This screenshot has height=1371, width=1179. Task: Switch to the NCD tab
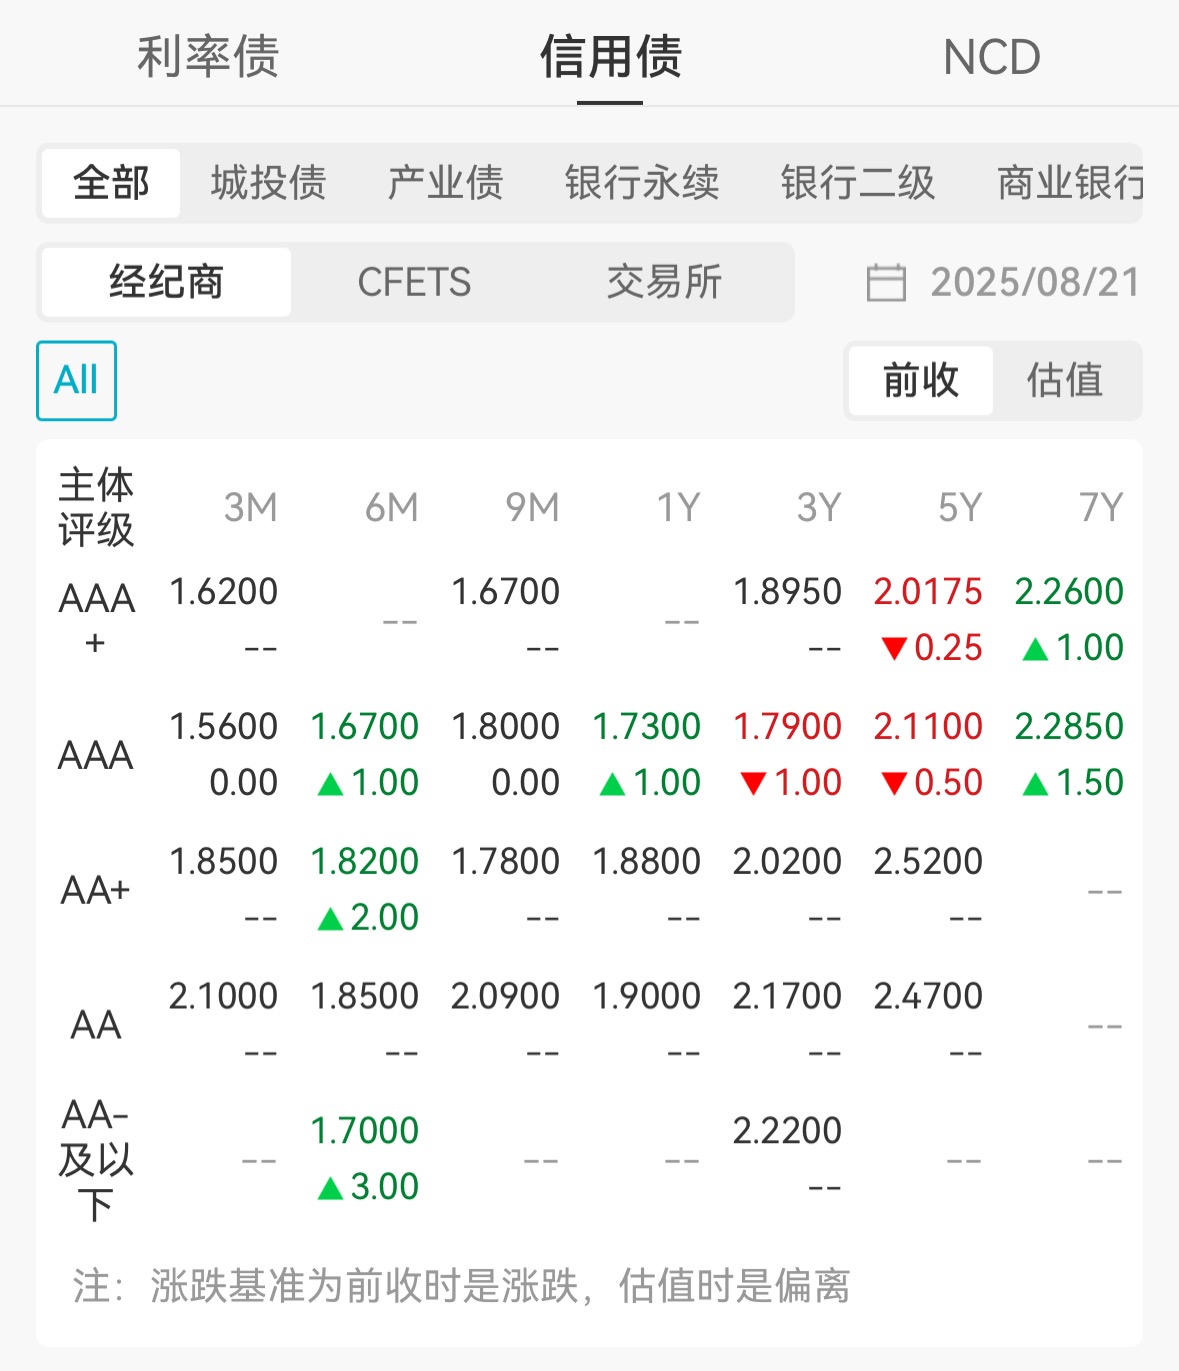[992, 57]
